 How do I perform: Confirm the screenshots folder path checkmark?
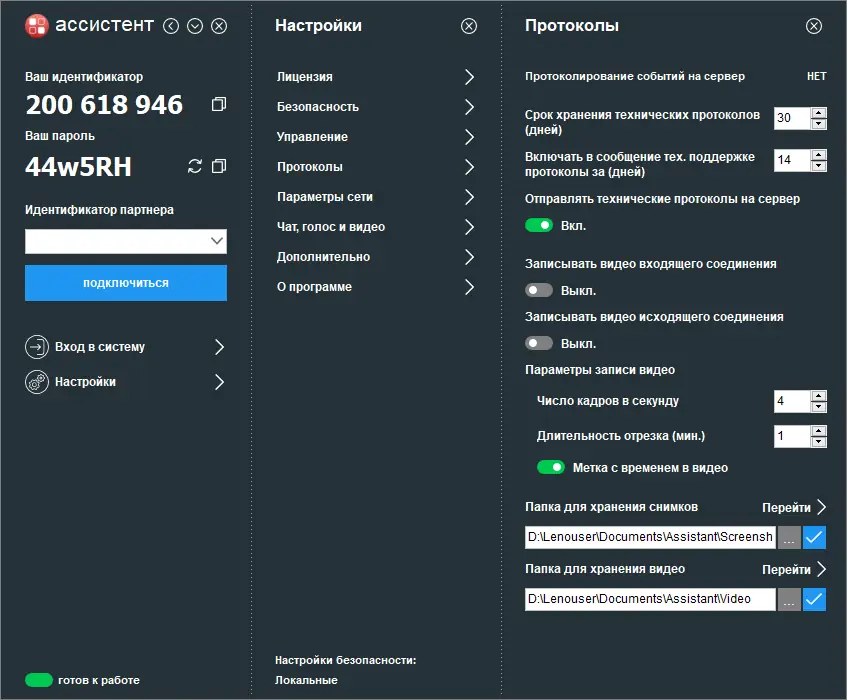pos(815,538)
